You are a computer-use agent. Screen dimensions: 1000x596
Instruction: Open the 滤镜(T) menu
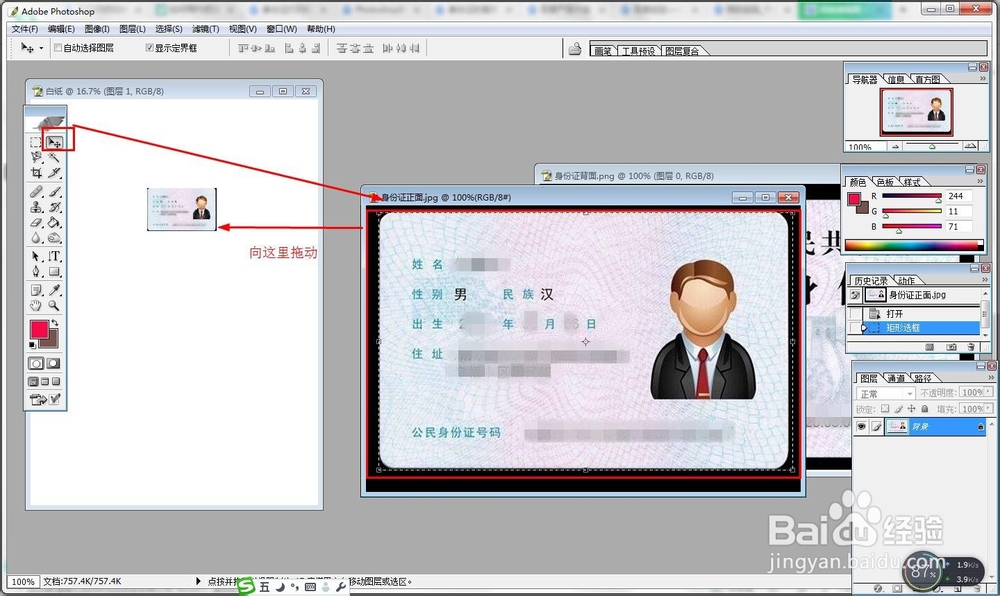coord(205,29)
